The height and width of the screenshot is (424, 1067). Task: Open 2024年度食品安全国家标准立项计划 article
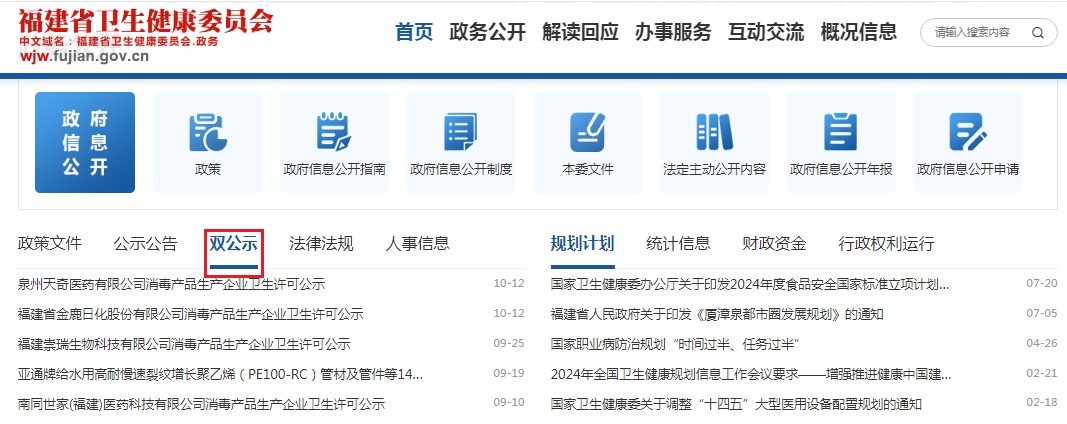click(x=750, y=284)
